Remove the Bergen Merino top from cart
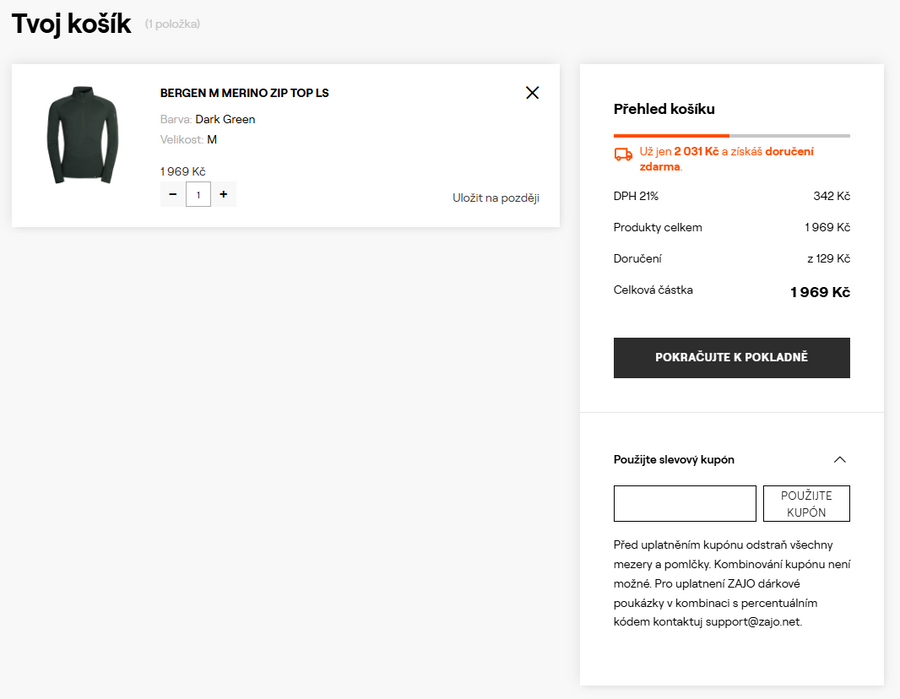 532,93
